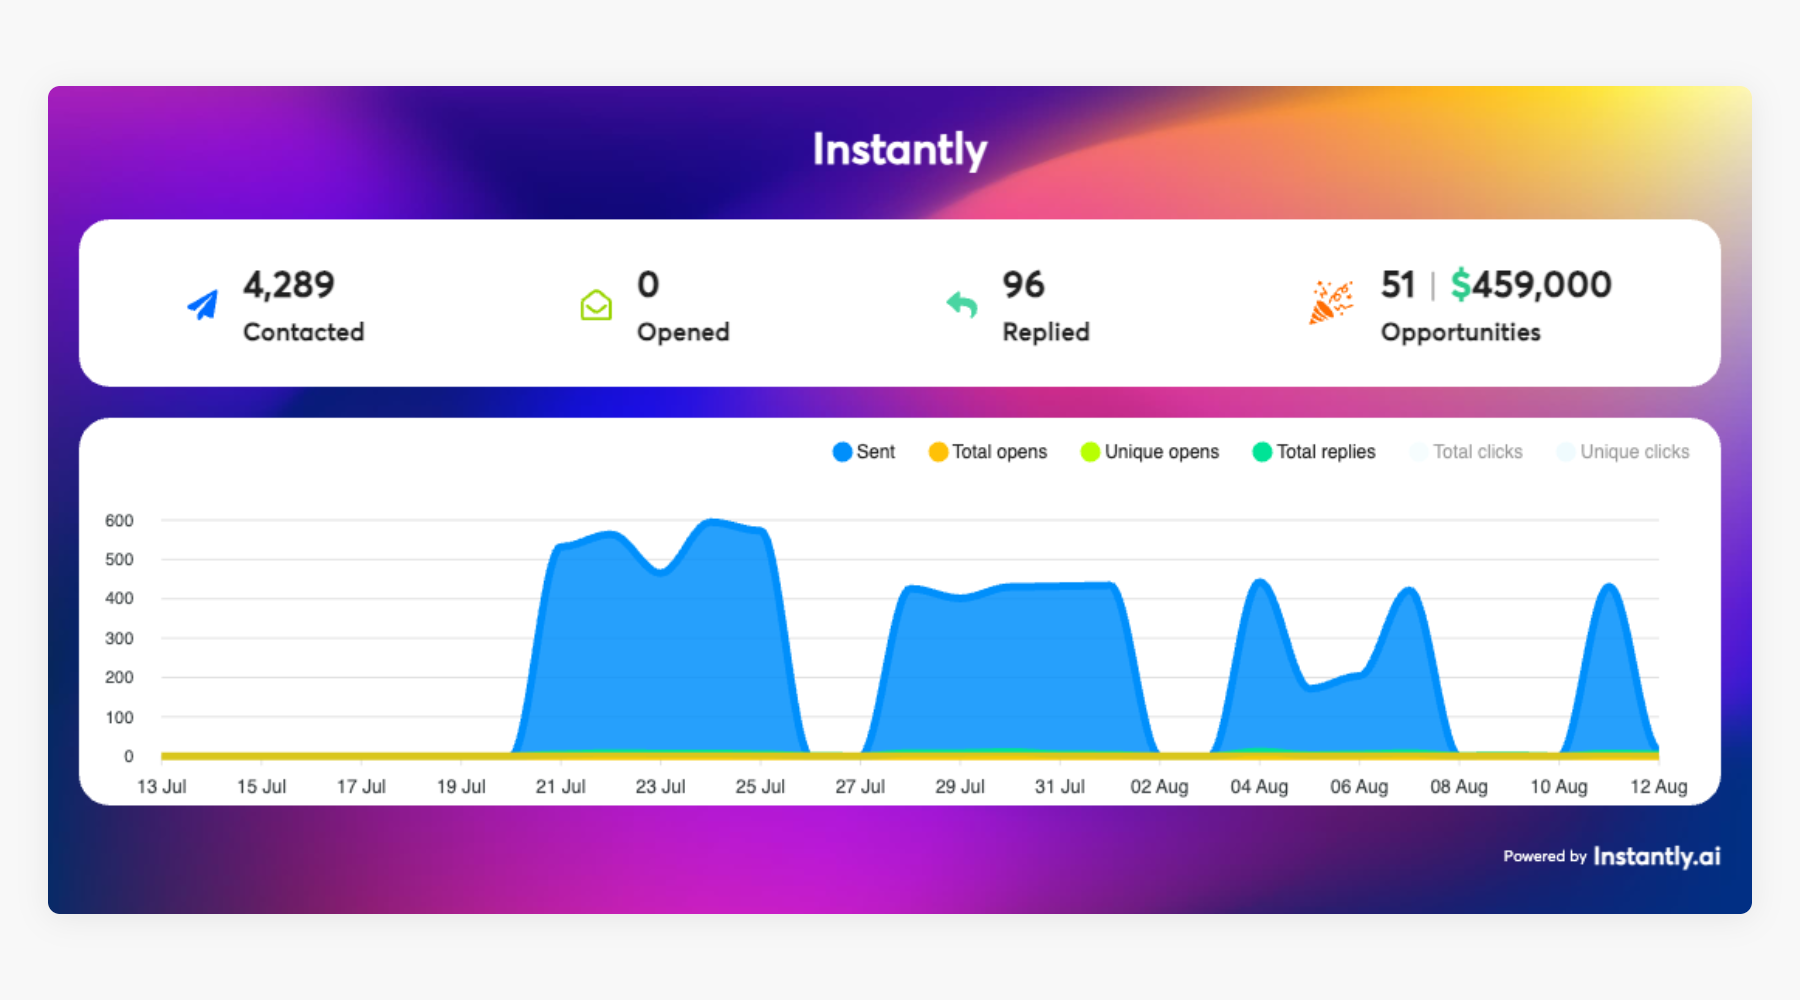Screen dimensions: 1800x1000
Task: Click the 600 y-axis value
Action: 119,521
